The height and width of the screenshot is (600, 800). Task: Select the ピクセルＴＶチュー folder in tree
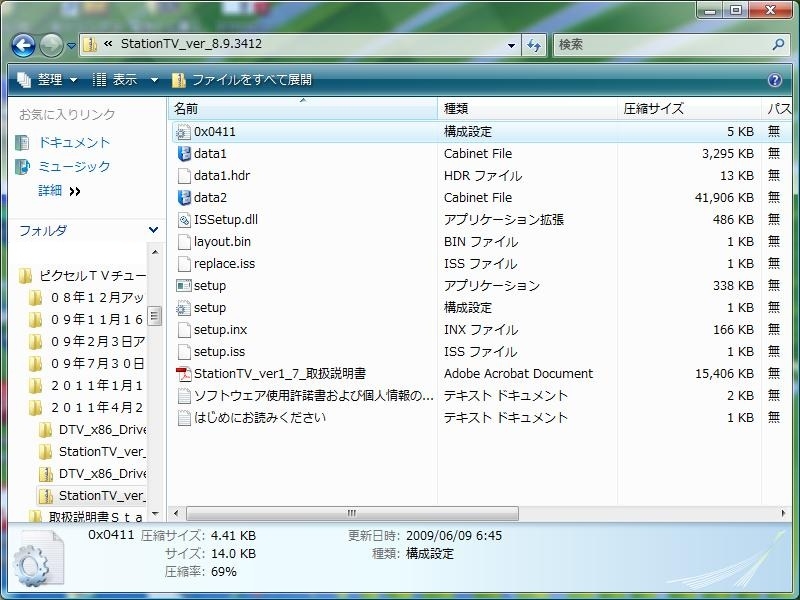(x=92, y=276)
